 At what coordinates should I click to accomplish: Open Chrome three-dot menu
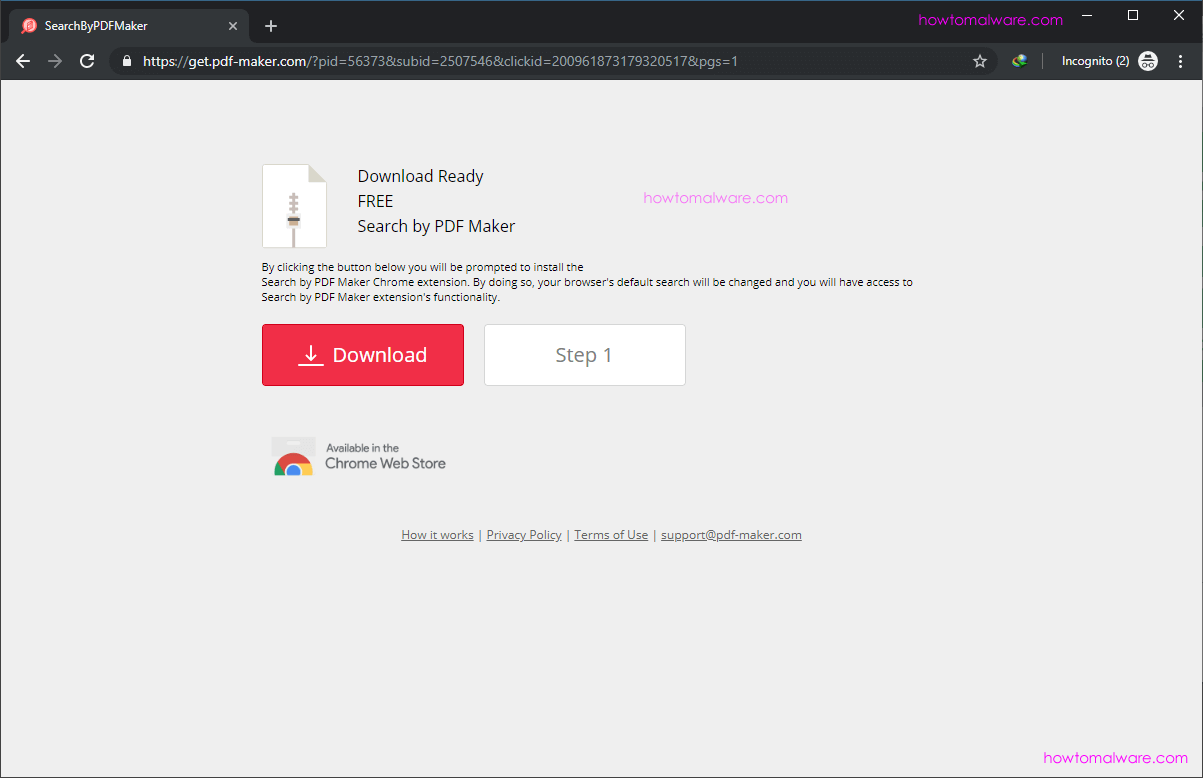(x=1181, y=61)
